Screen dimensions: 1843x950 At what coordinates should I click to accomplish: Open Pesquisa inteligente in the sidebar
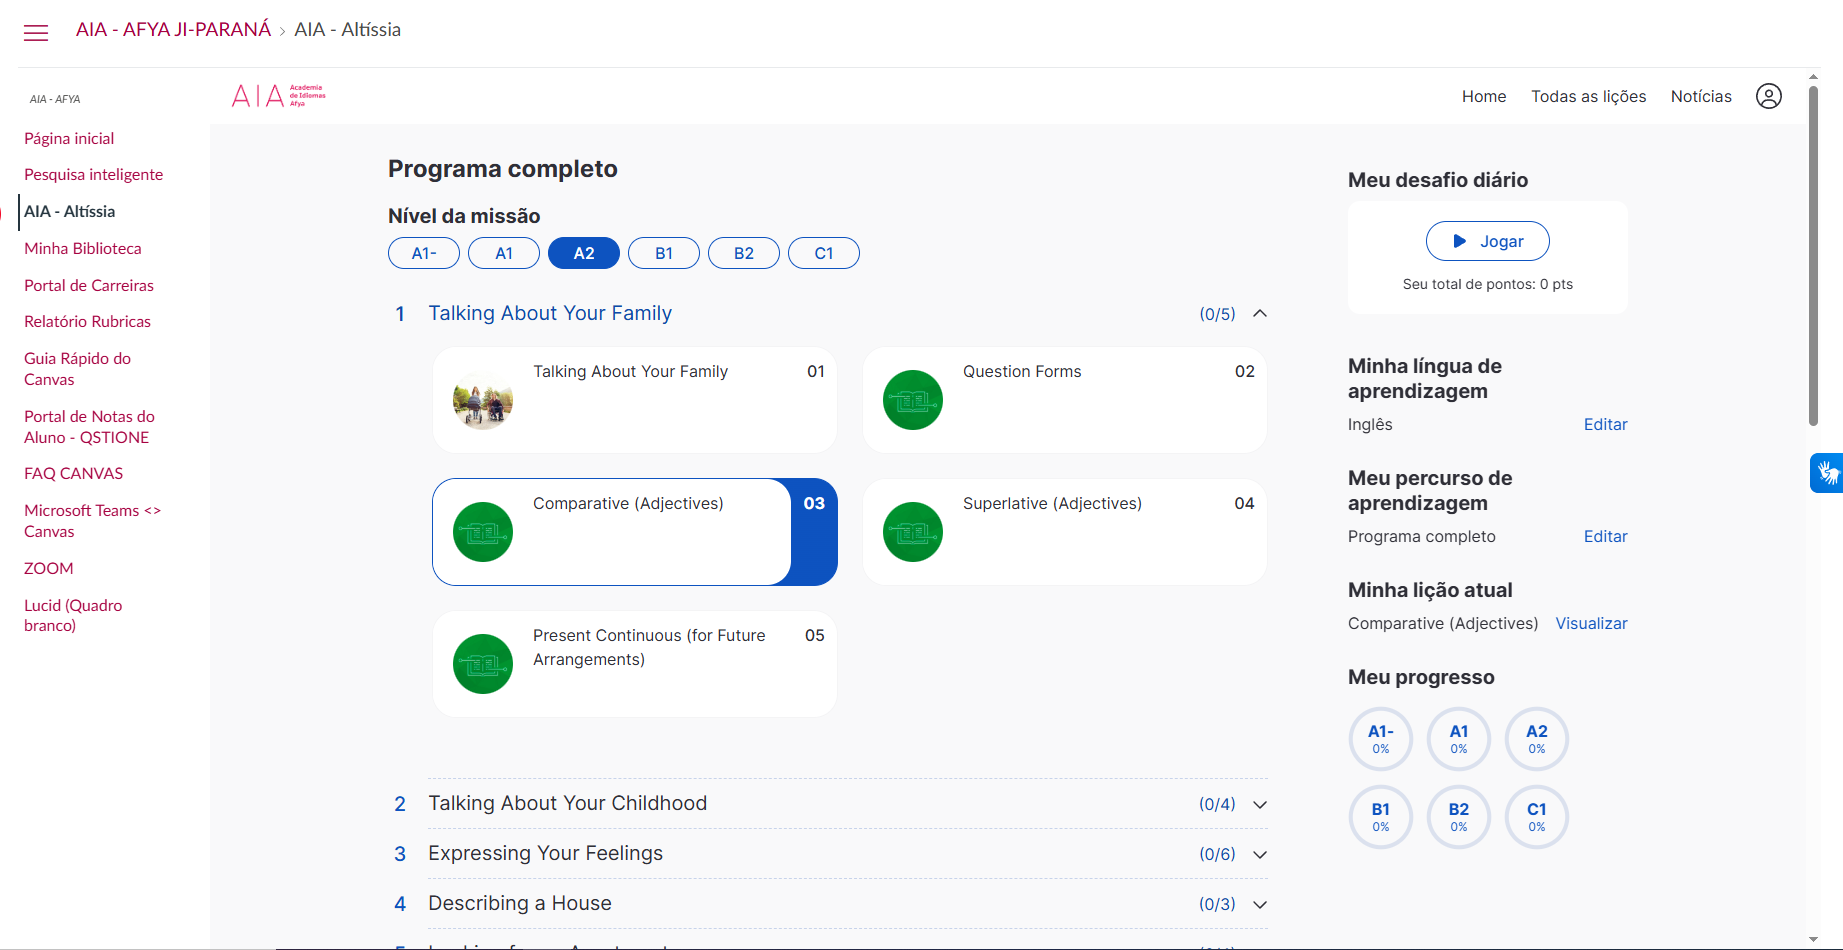pyautogui.click(x=93, y=174)
